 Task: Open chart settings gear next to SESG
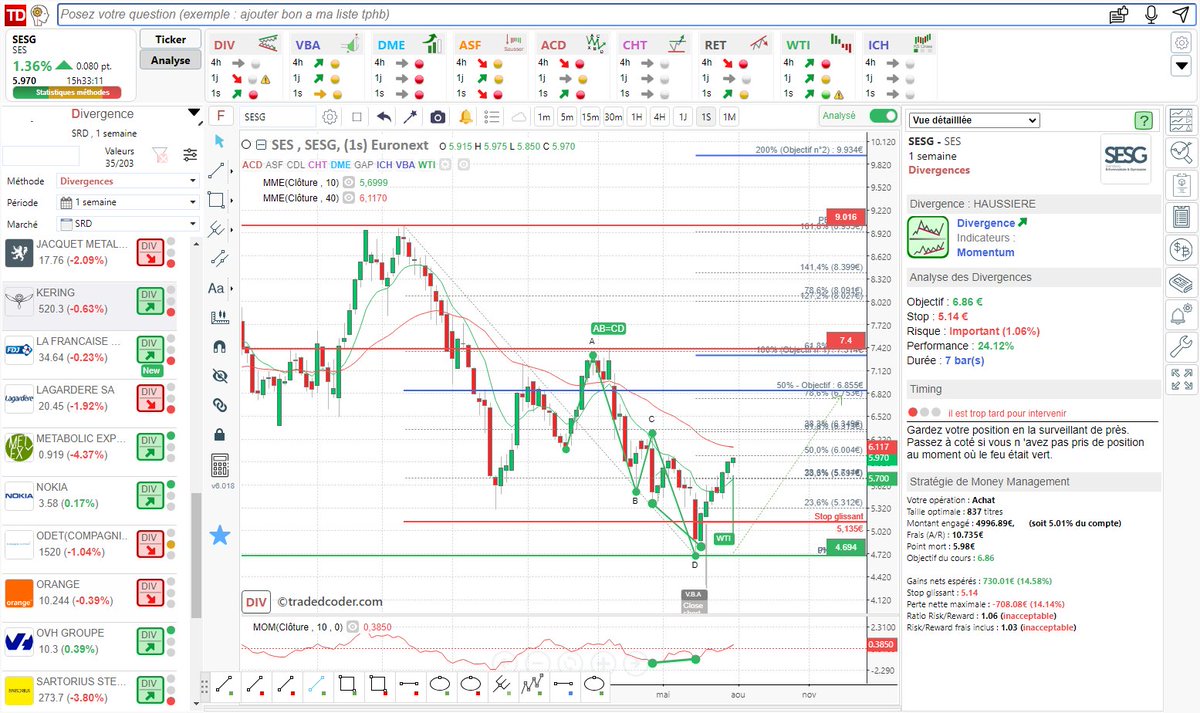pyautogui.click(x=330, y=117)
